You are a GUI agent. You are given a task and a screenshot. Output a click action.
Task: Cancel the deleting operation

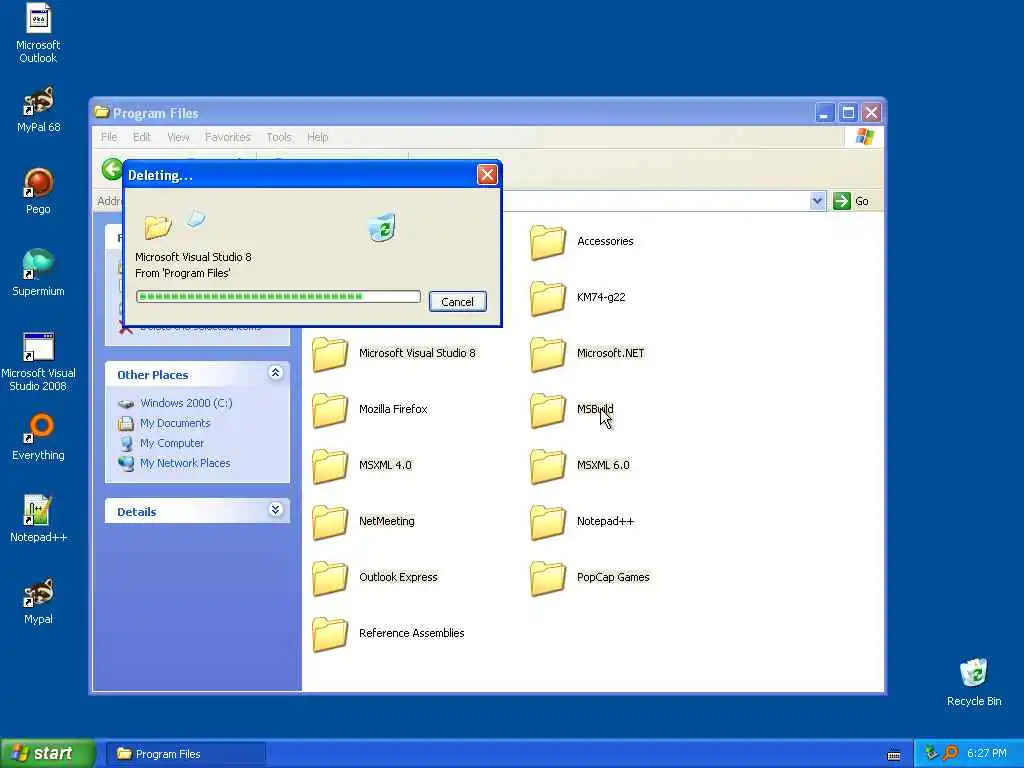tap(457, 302)
